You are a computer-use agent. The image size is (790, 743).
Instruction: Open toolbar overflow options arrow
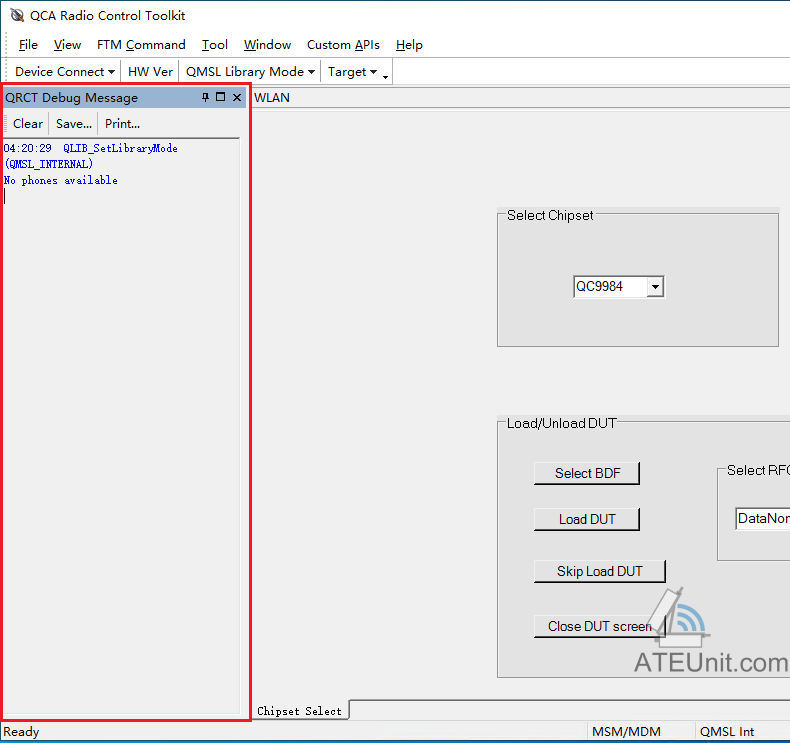point(385,77)
